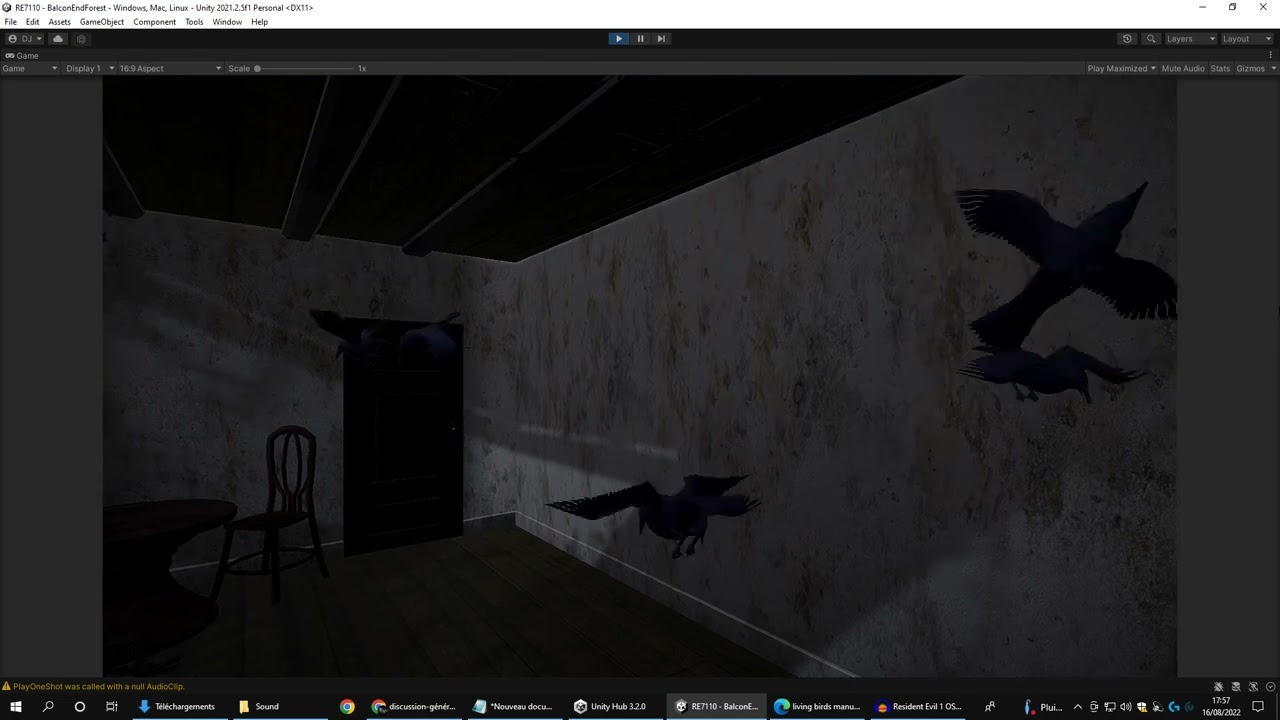Open the Window menu
The image size is (1280, 720).
coord(227,22)
